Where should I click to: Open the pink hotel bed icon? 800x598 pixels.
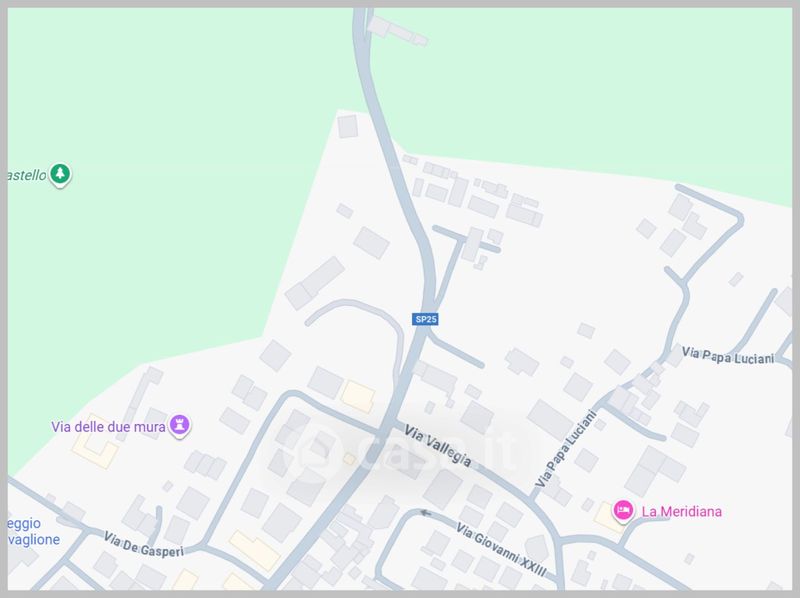click(x=623, y=510)
